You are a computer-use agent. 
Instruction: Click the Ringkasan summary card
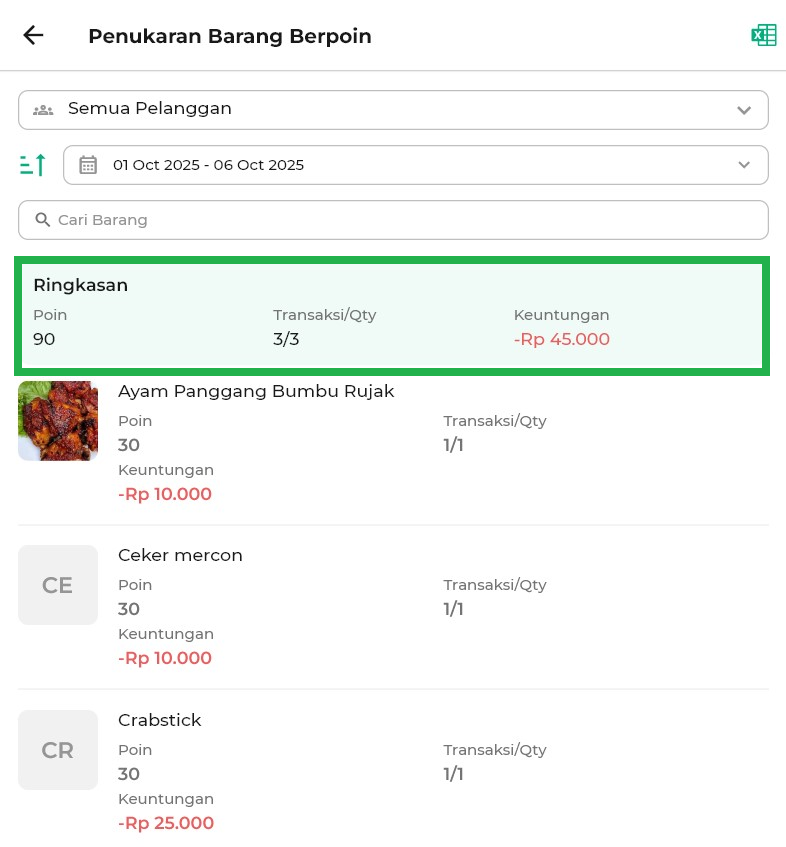[x=392, y=314]
